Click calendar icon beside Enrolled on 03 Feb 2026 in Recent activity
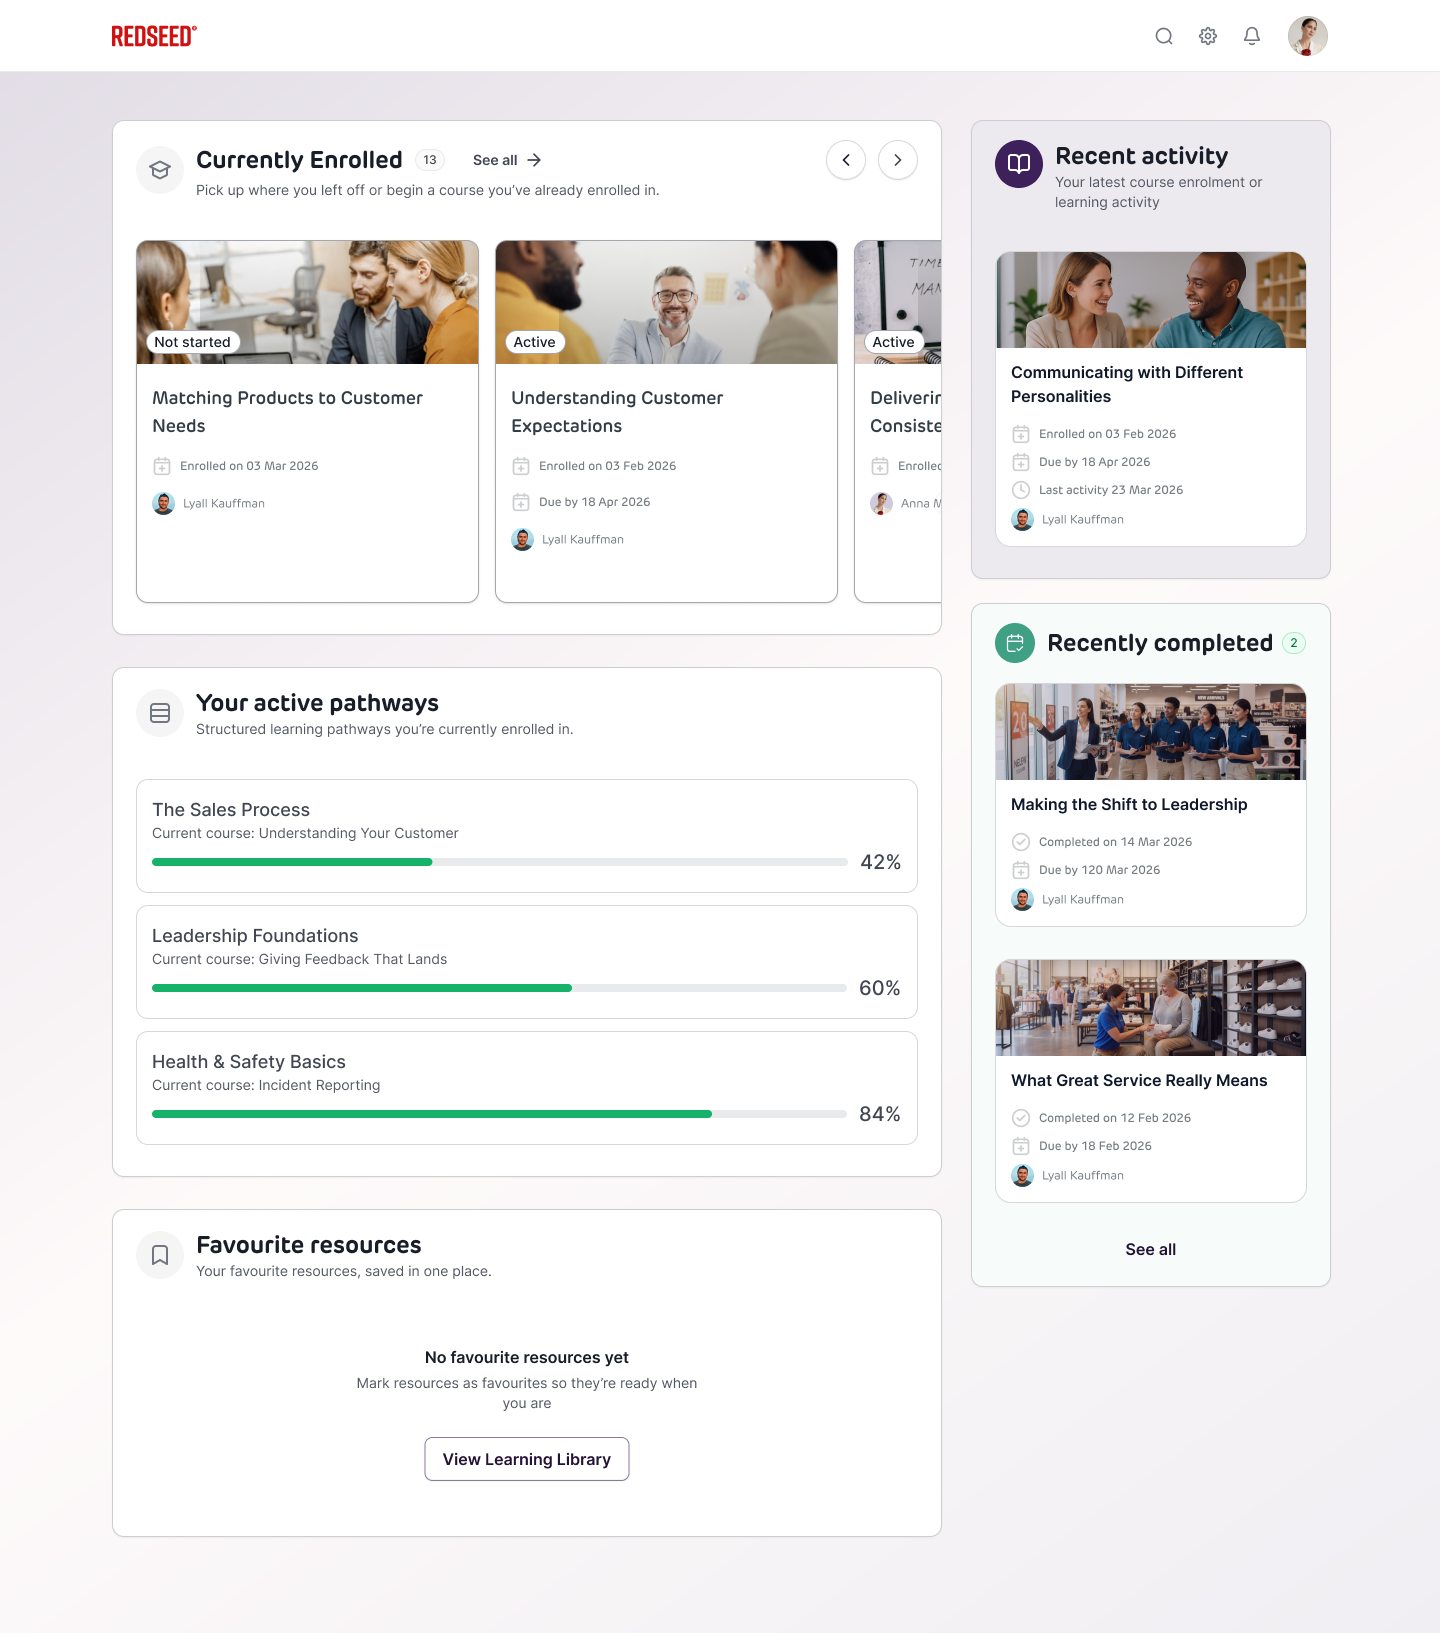This screenshot has width=1440, height=1633. click(x=1021, y=434)
